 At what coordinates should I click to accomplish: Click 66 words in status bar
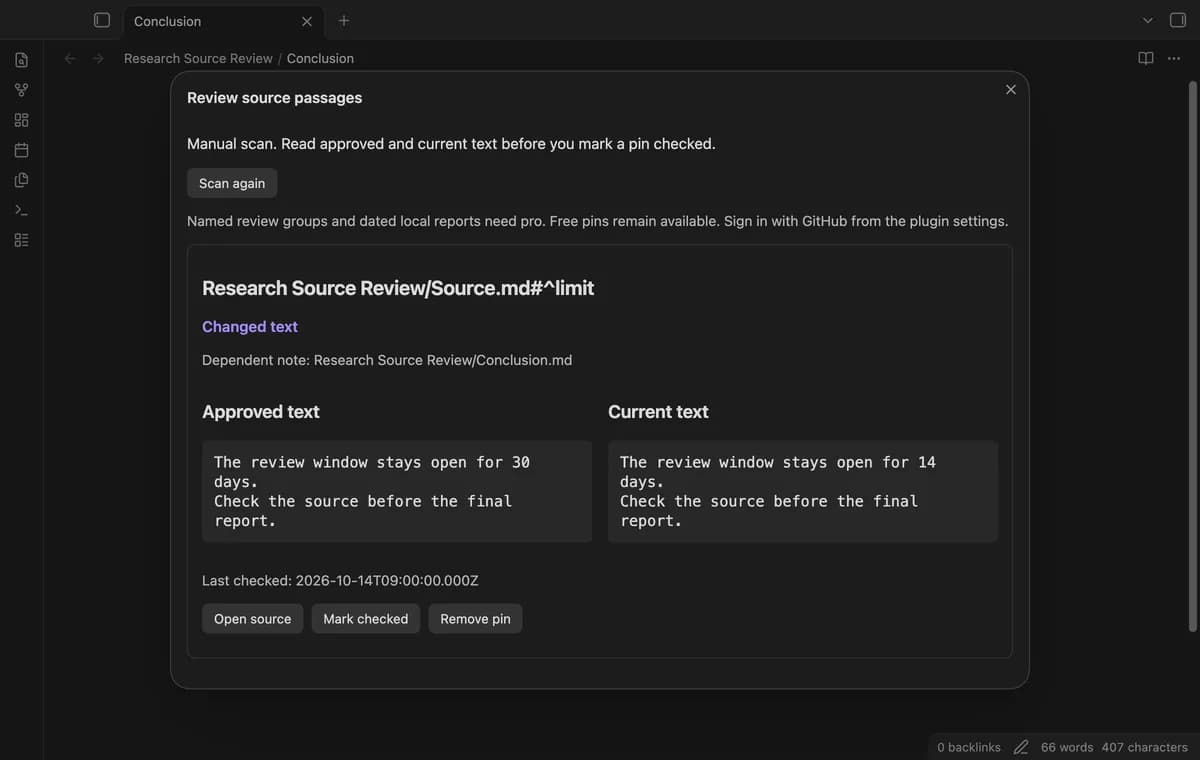1067,747
